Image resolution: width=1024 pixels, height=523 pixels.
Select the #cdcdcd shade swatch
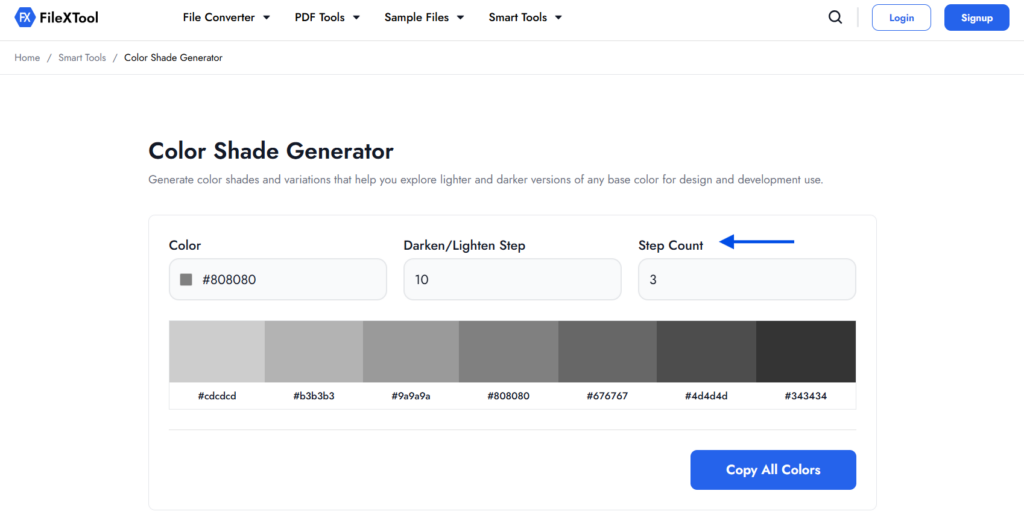(x=217, y=351)
